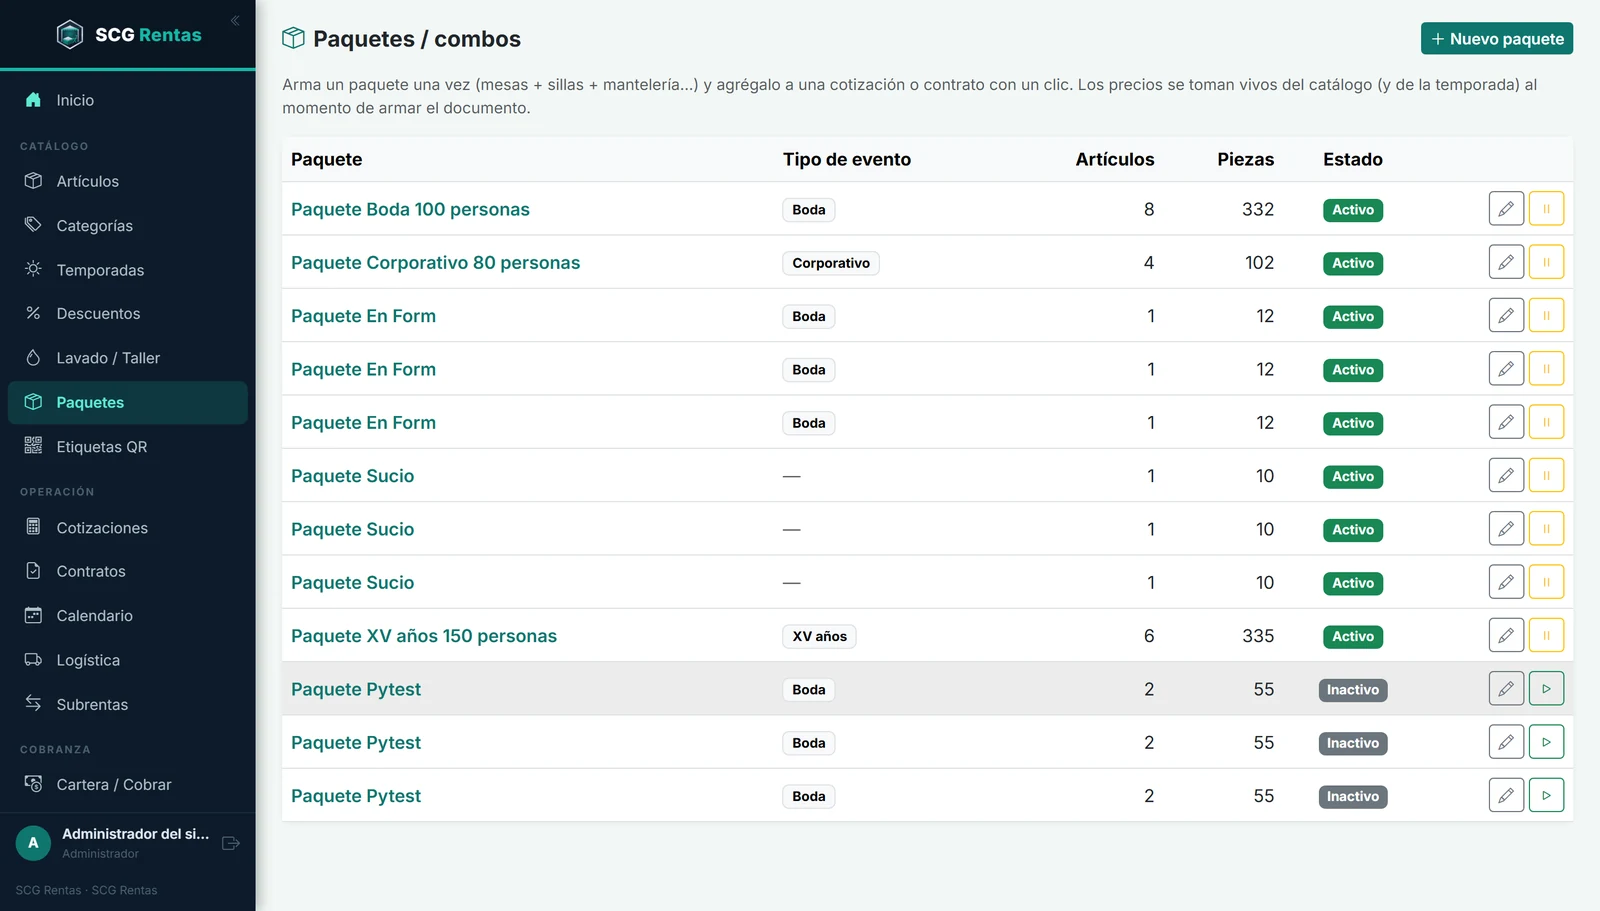This screenshot has height=911, width=1600.
Task: Open Artículos in the catalog menu
Action: coord(128,181)
